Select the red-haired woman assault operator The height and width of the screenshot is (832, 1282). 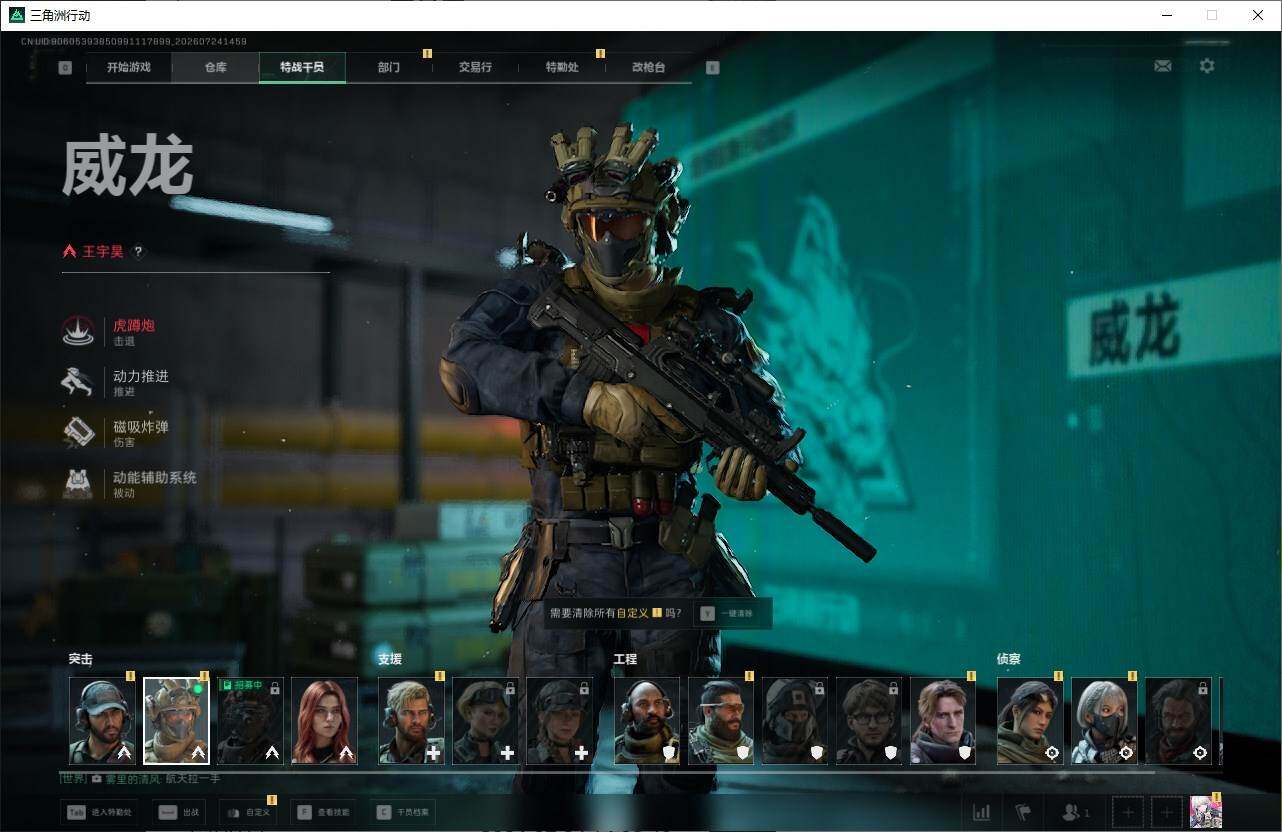(x=324, y=721)
